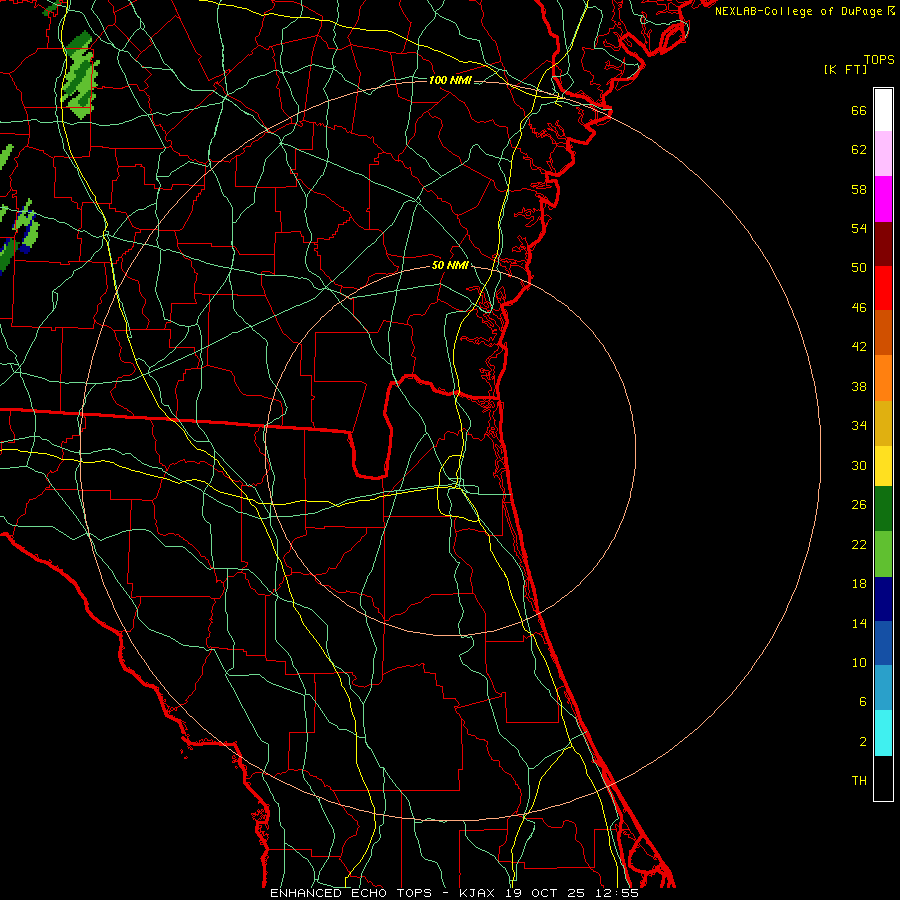This screenshot has height=900, width=900.
Task: Click the '18' legend value
Action: [859, 584]
